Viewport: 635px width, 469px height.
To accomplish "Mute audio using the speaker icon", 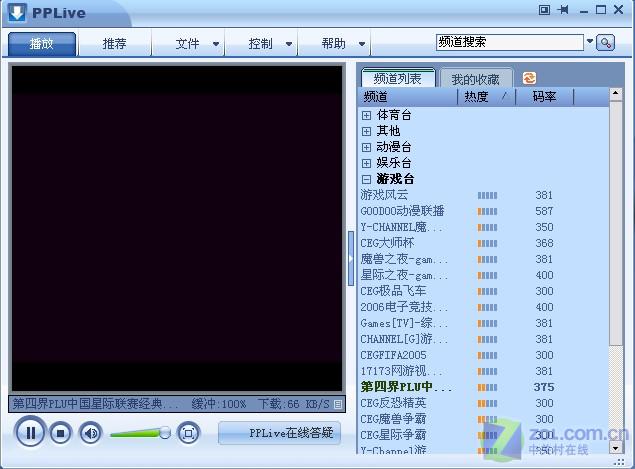I will coord(90,434).
